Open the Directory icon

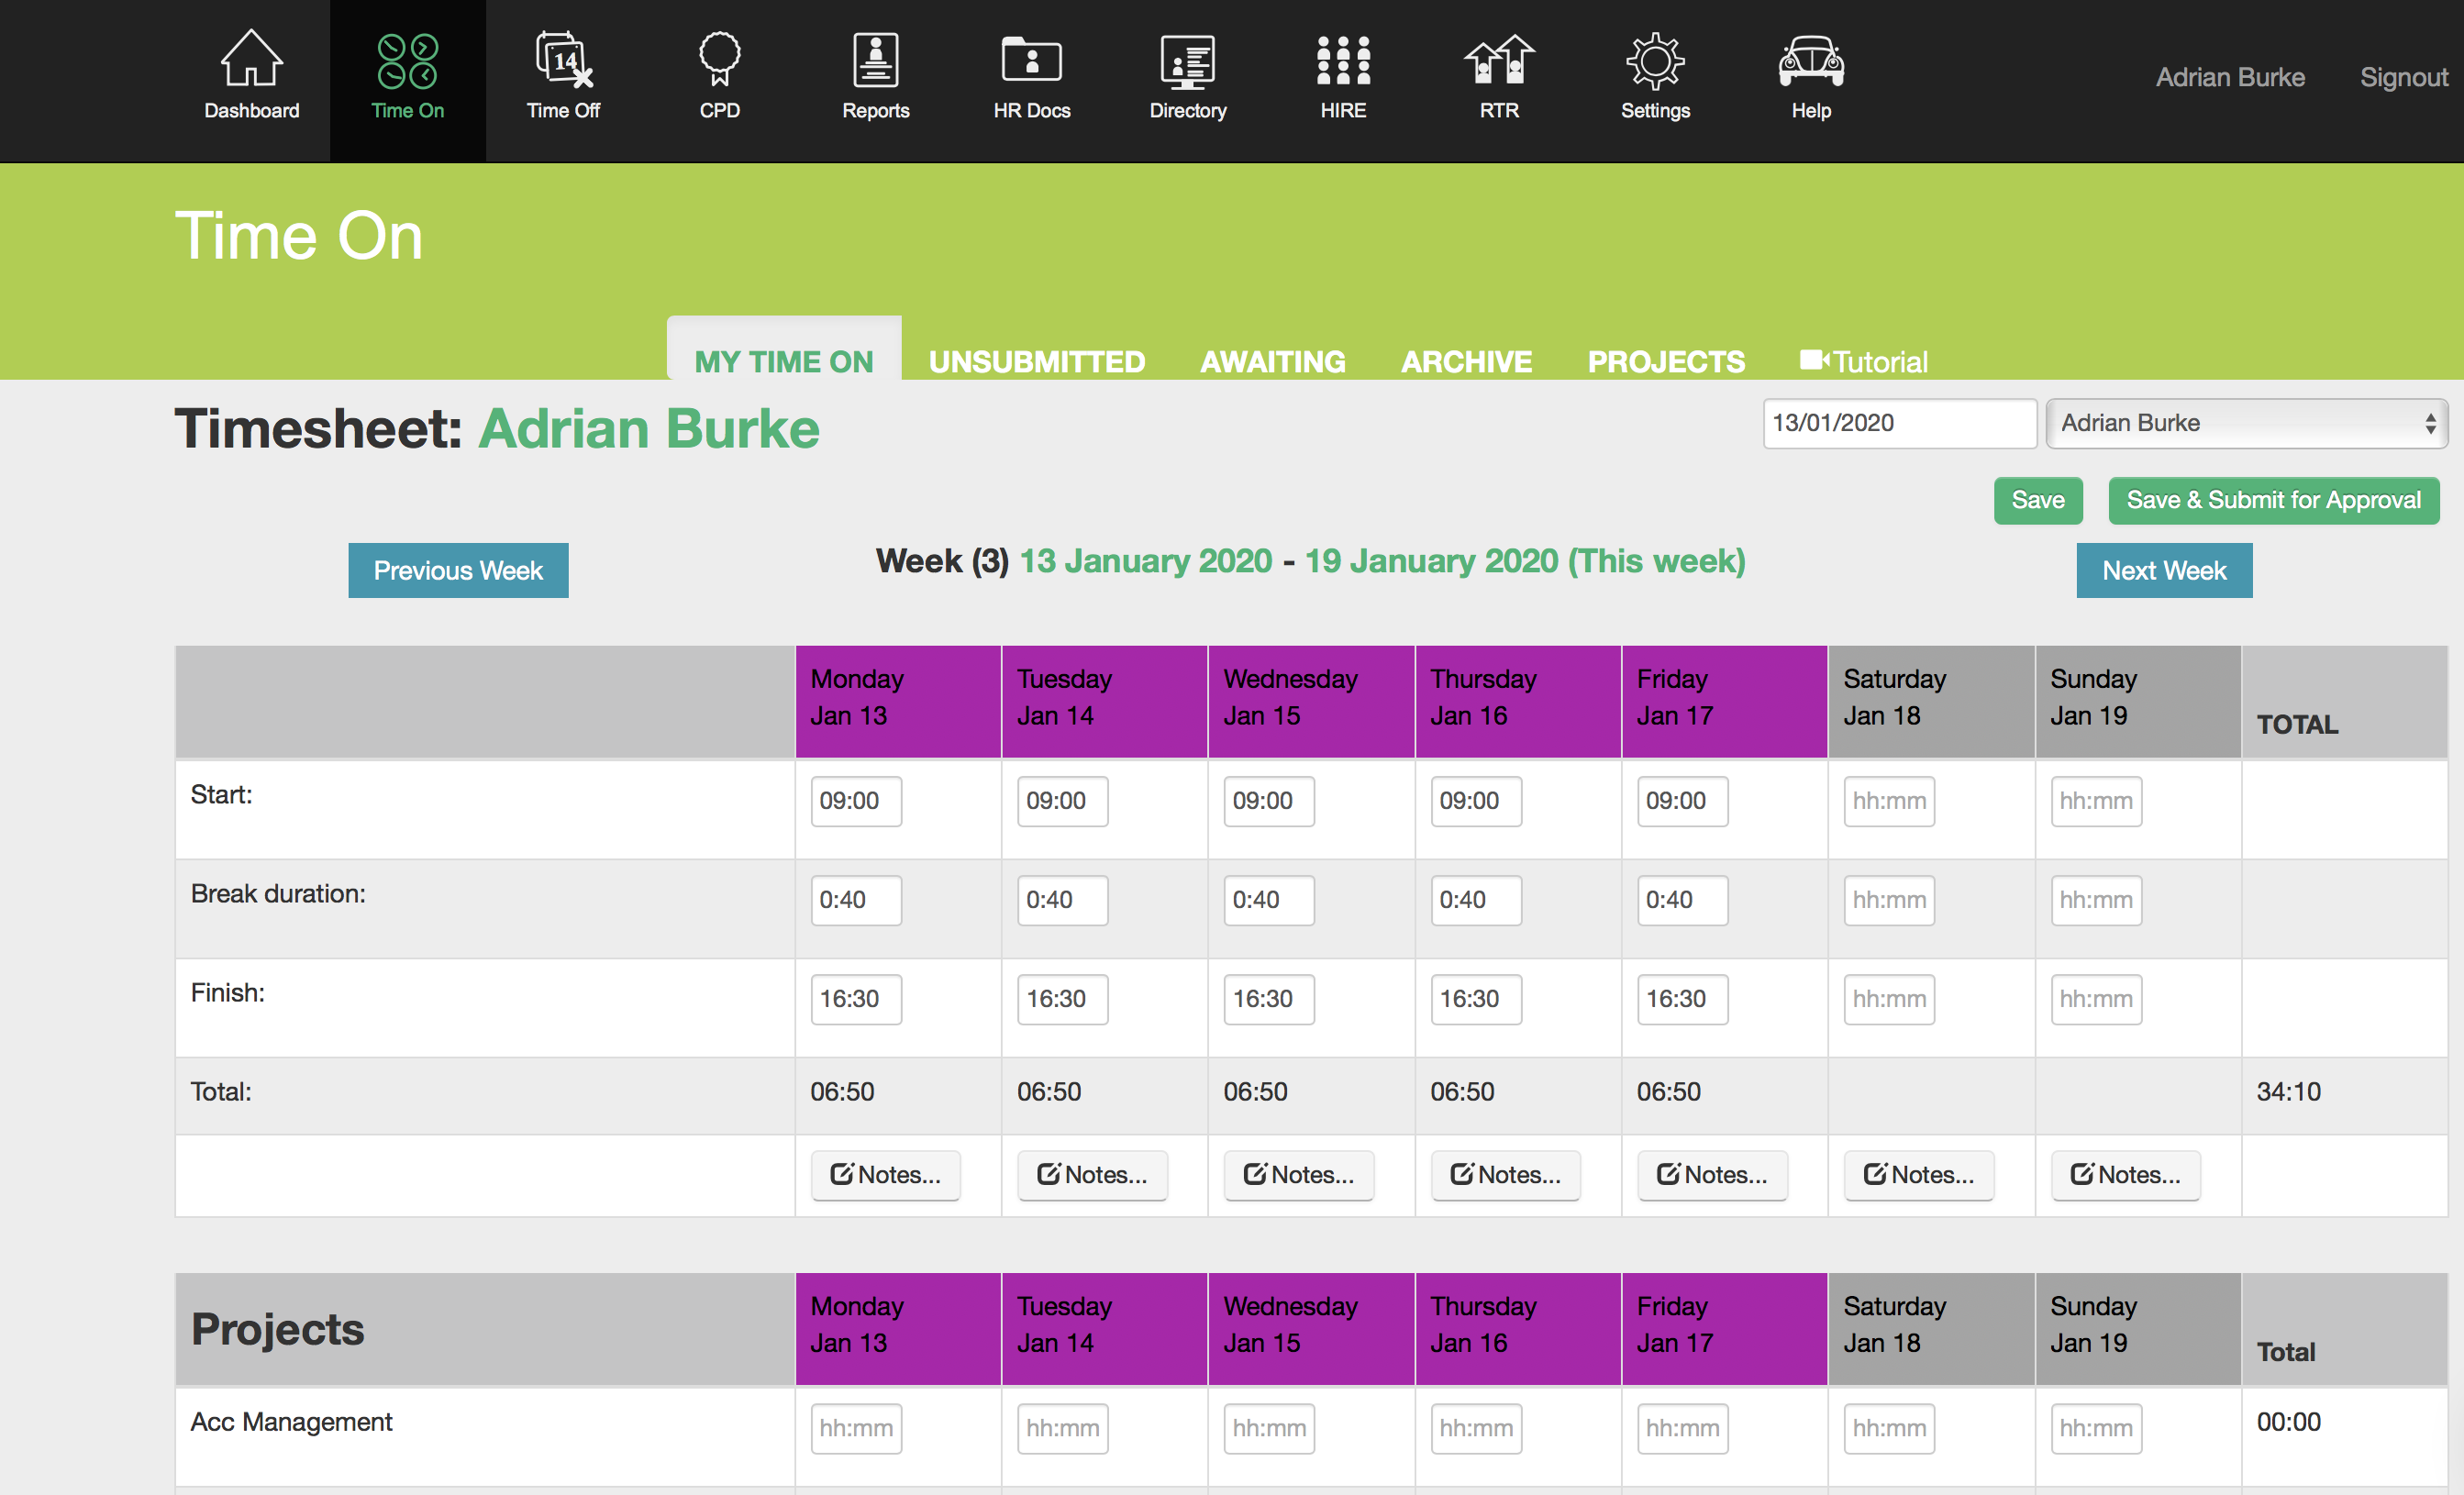coord(1187,60)
